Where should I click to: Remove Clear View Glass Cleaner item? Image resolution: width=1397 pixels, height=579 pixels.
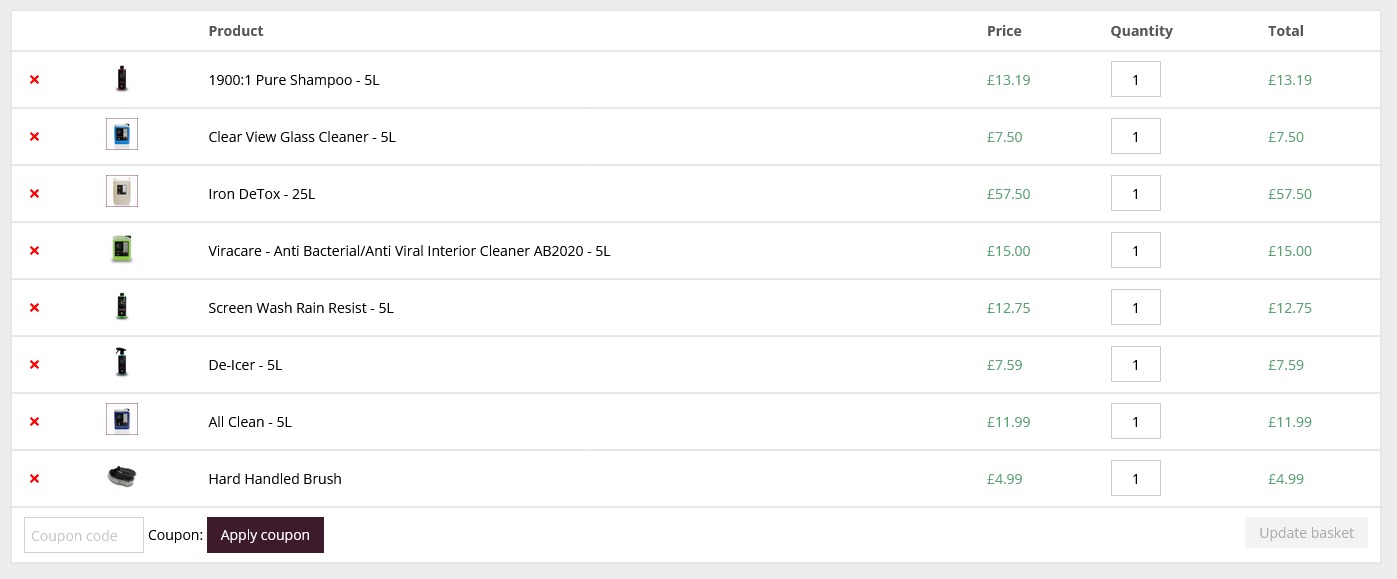pyautogui.click(x=34, y=136)
